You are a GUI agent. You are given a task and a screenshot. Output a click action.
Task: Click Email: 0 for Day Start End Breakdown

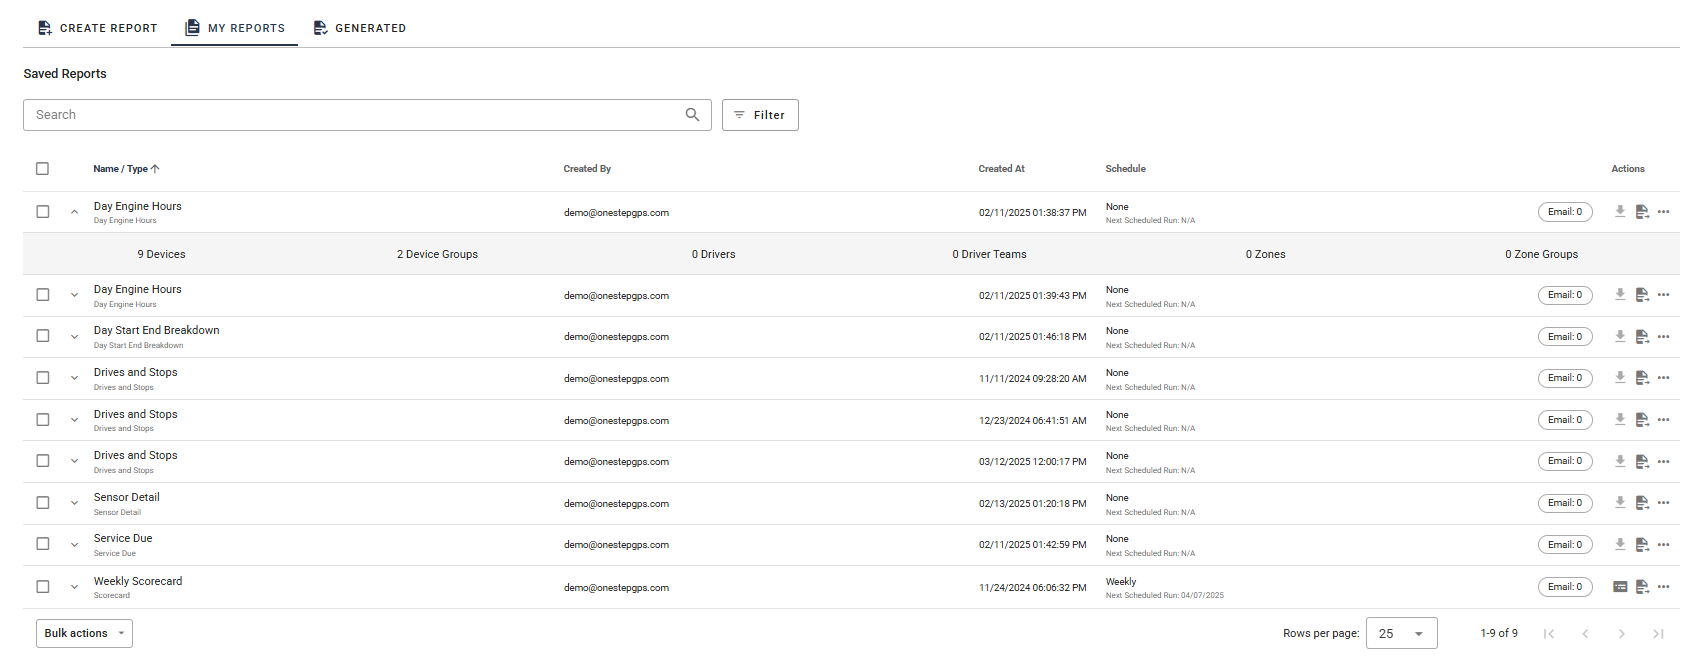[1565, 337]
